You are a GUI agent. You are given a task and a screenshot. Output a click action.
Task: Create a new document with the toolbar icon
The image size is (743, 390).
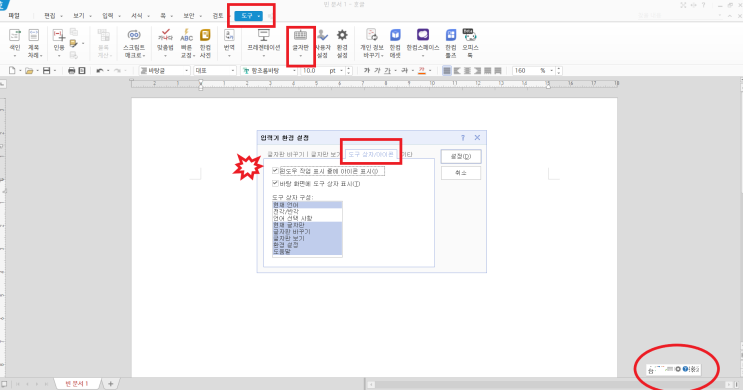coord(12,71)
